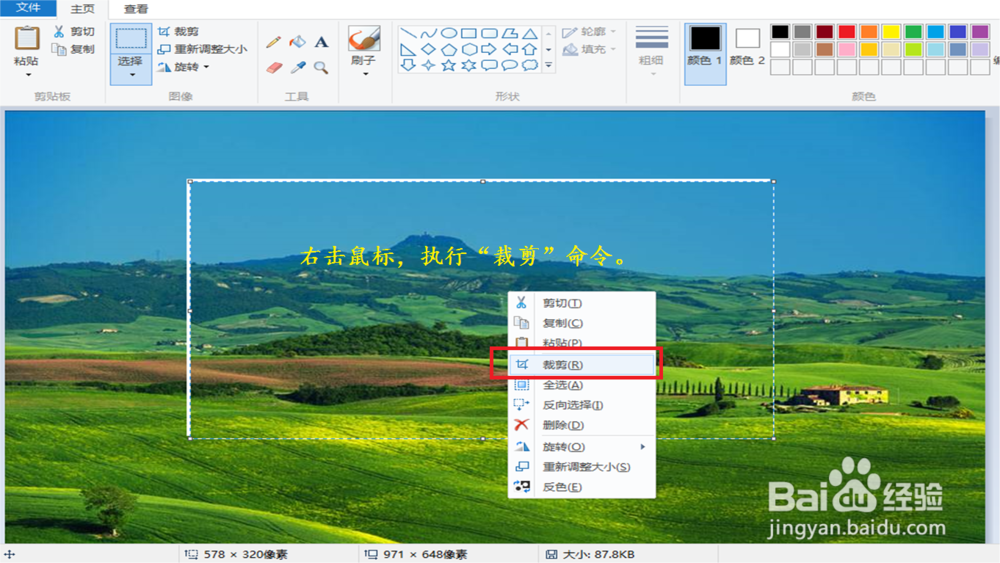Switch to the Home (主页) tab
This screenshot has height=563, width=1000.
[82, 9]
